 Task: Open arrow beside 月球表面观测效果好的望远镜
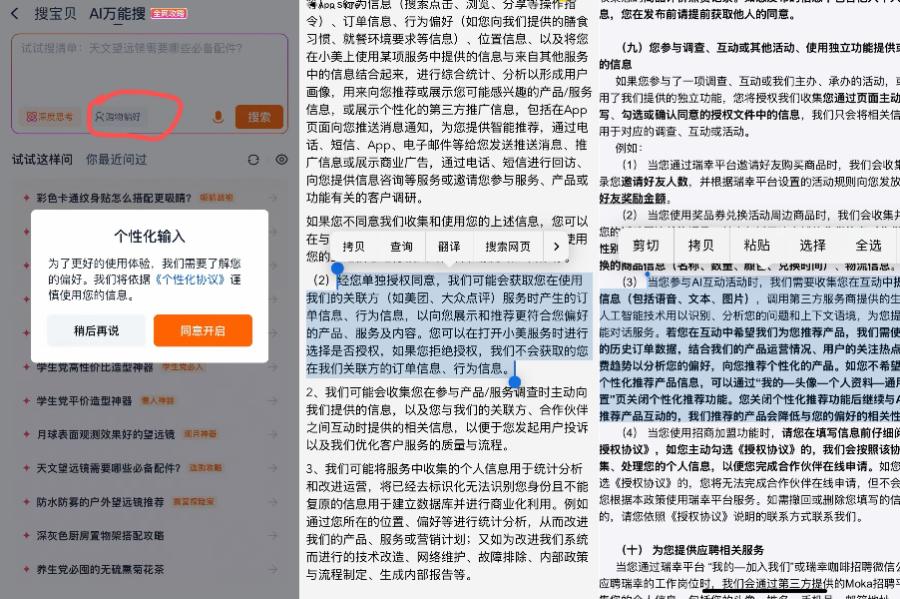tap(273, 434)
